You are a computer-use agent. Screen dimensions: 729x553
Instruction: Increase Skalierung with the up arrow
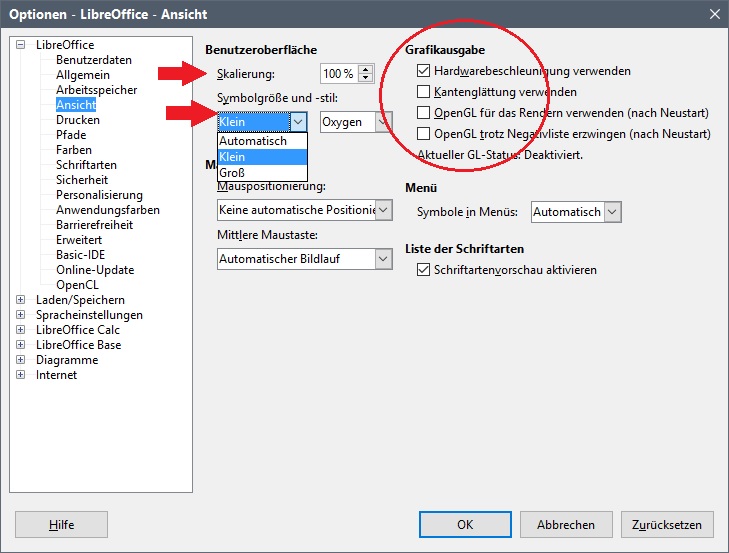pos(366,69)
